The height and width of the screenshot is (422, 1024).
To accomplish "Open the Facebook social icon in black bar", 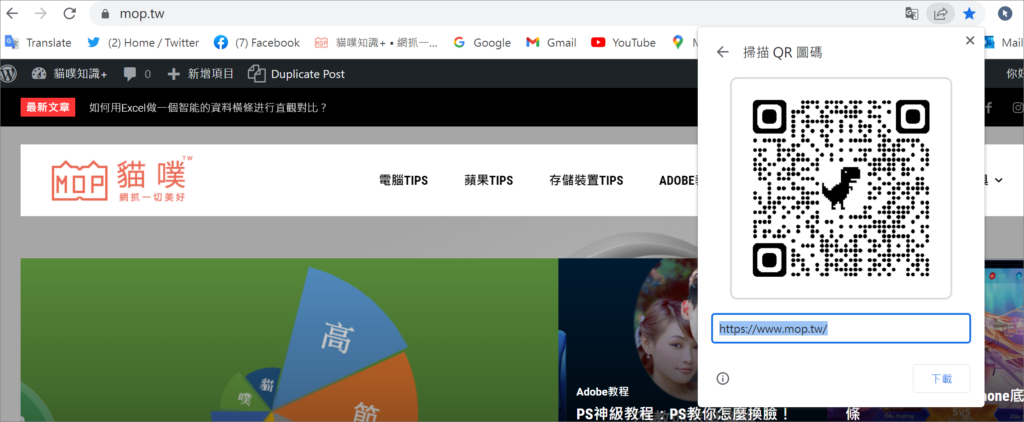I will point(989,107).
